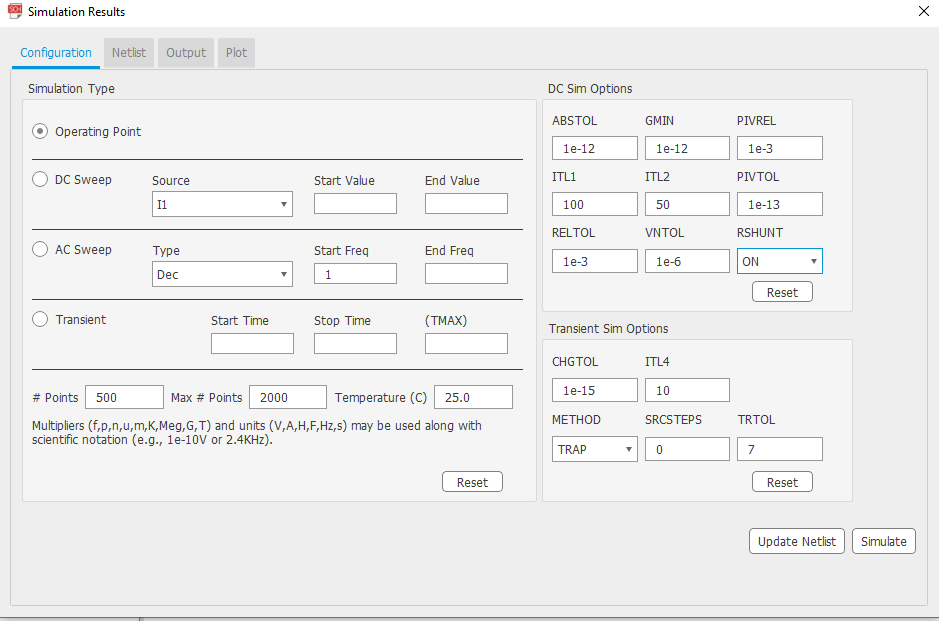Click the Simulate button

[884, 541]
